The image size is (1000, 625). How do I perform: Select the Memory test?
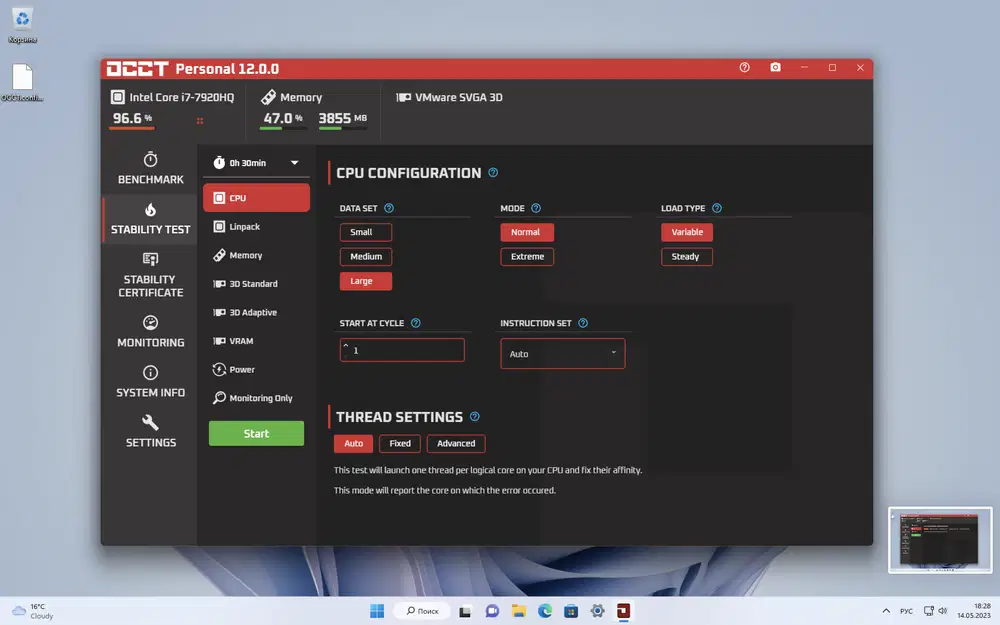[x=256, y=255]
